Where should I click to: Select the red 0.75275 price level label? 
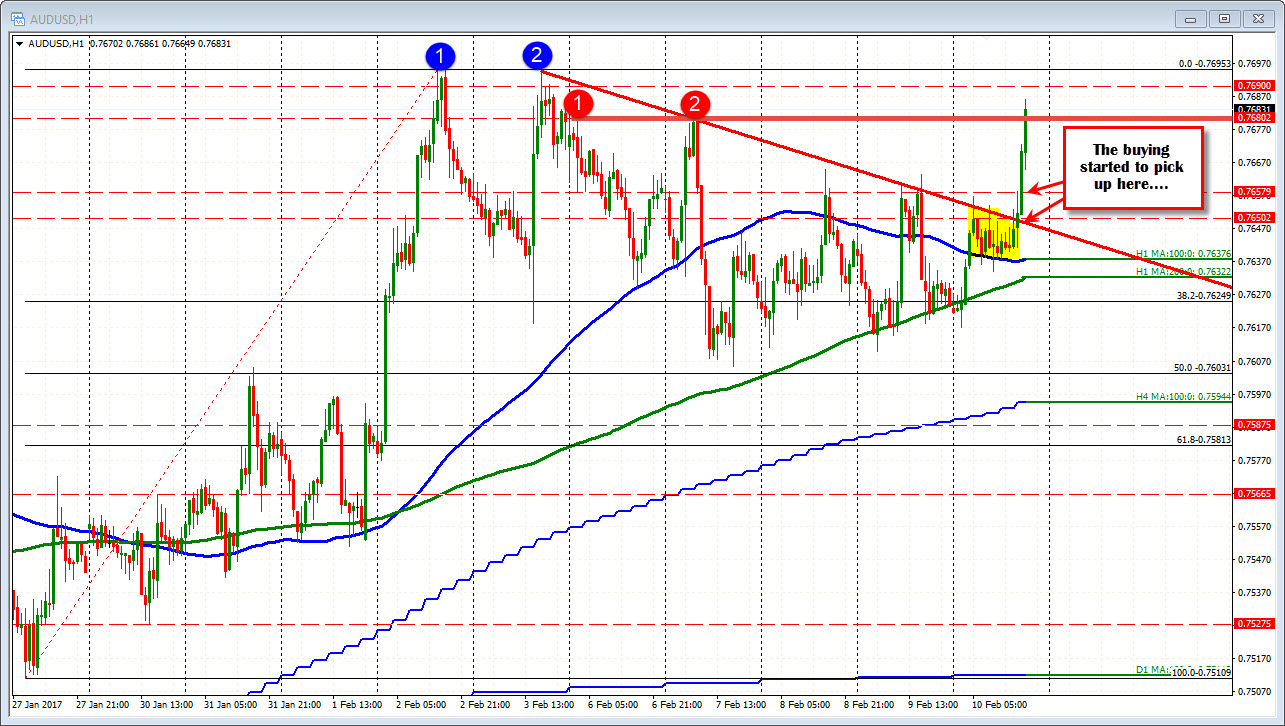tap(1254, 624)
